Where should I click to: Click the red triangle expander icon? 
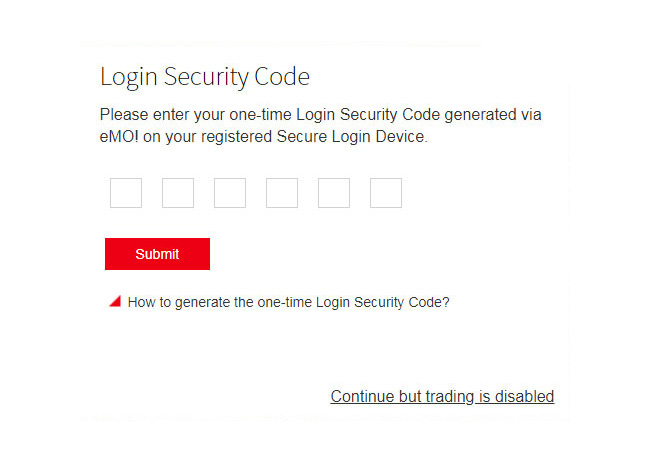click(115, 301)
